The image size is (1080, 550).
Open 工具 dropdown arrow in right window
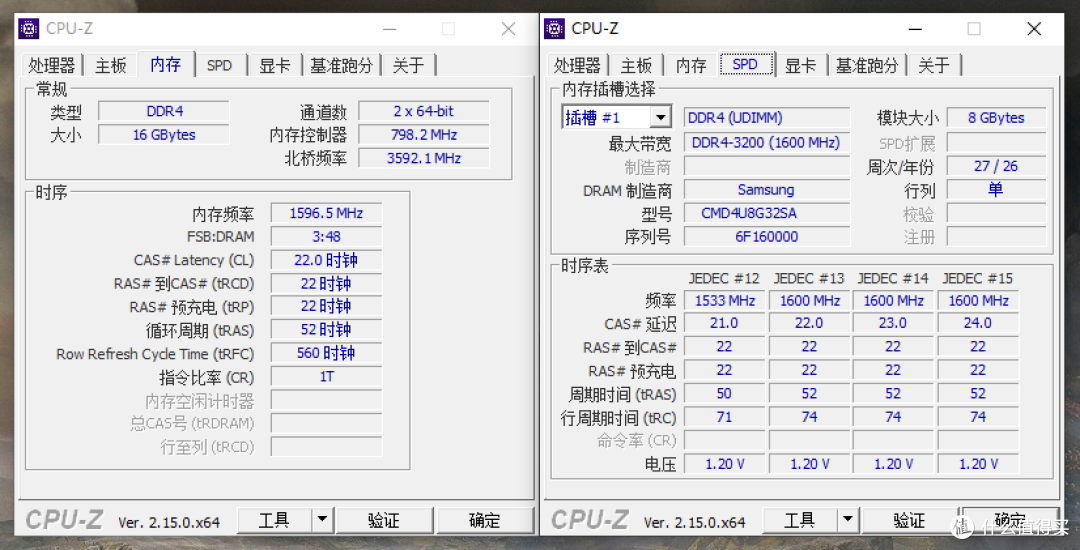[848, 520]
